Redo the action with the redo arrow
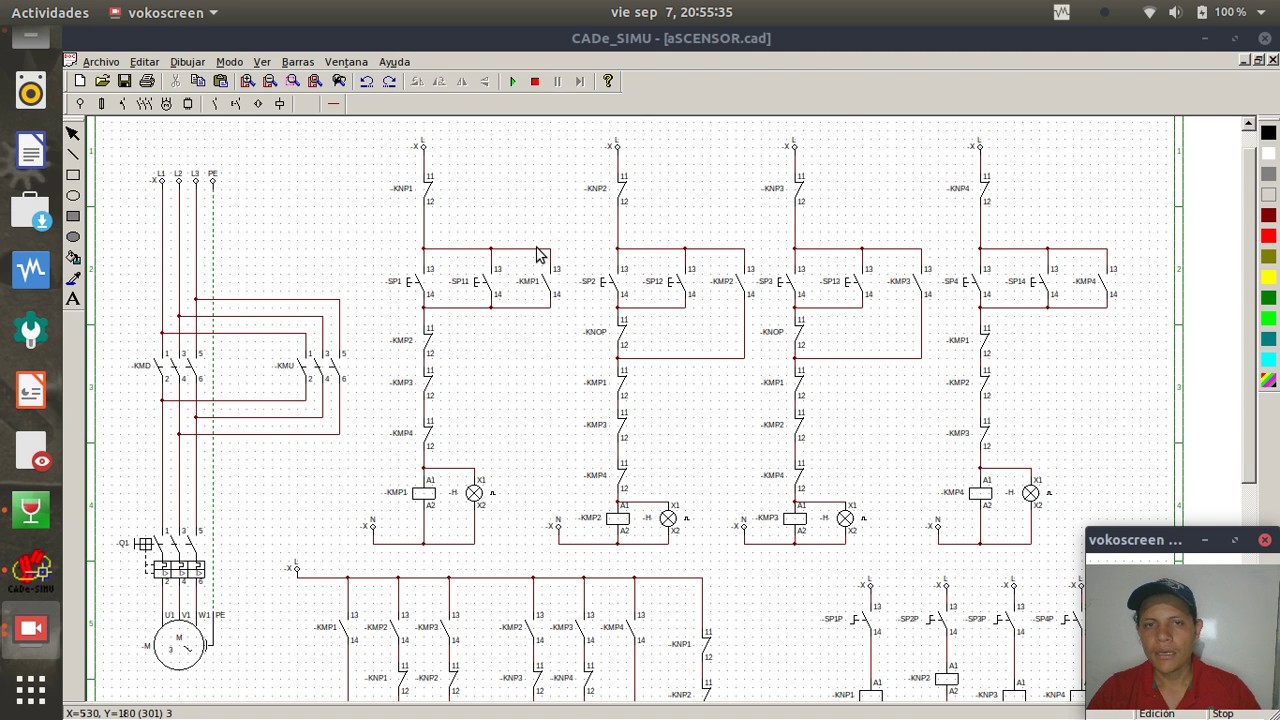This screenshot has height=720, width=1280. click(389, 81)
